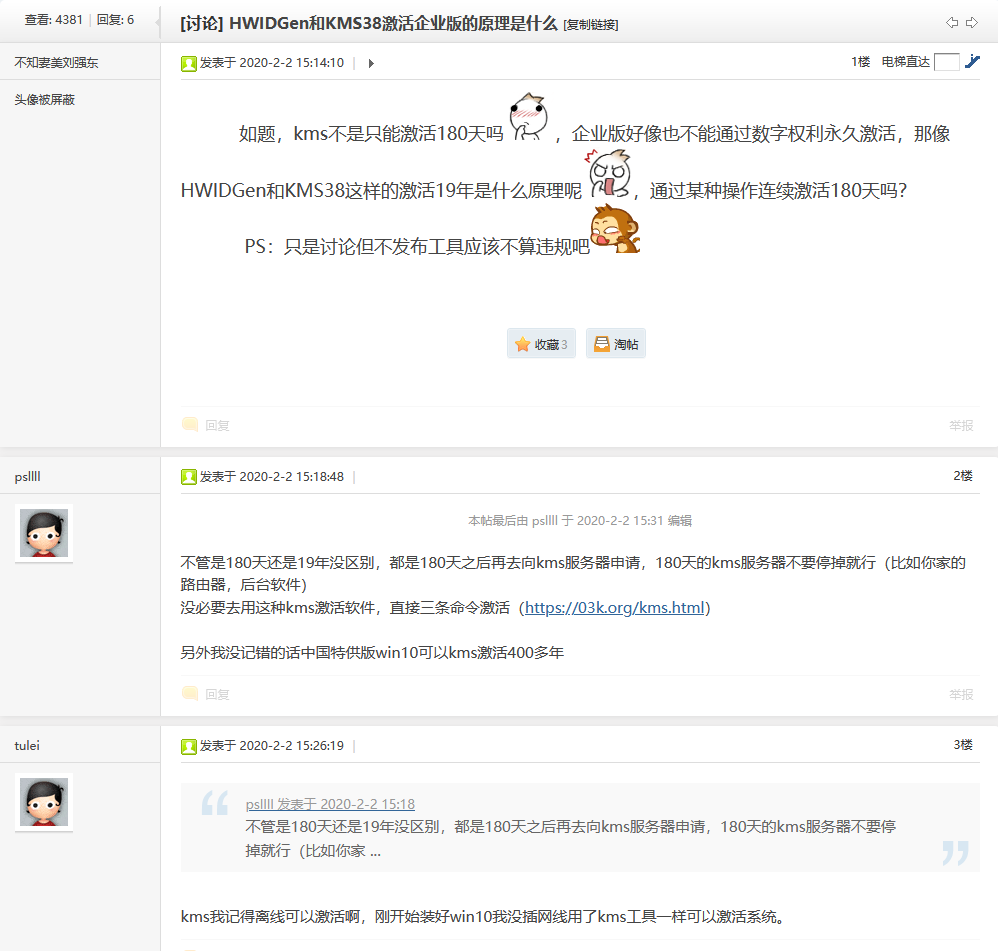Open quoted post link by pslllll
The width and height of the screenshot is (998, 951).
pyautogui.click(x=330, y=804)
